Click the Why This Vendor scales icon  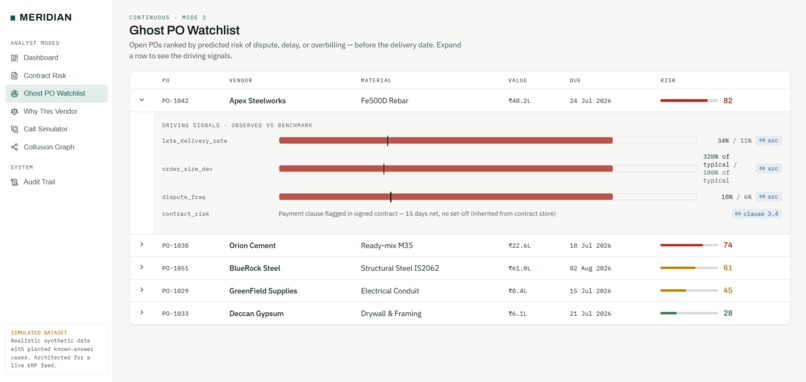tap(14, 112)
